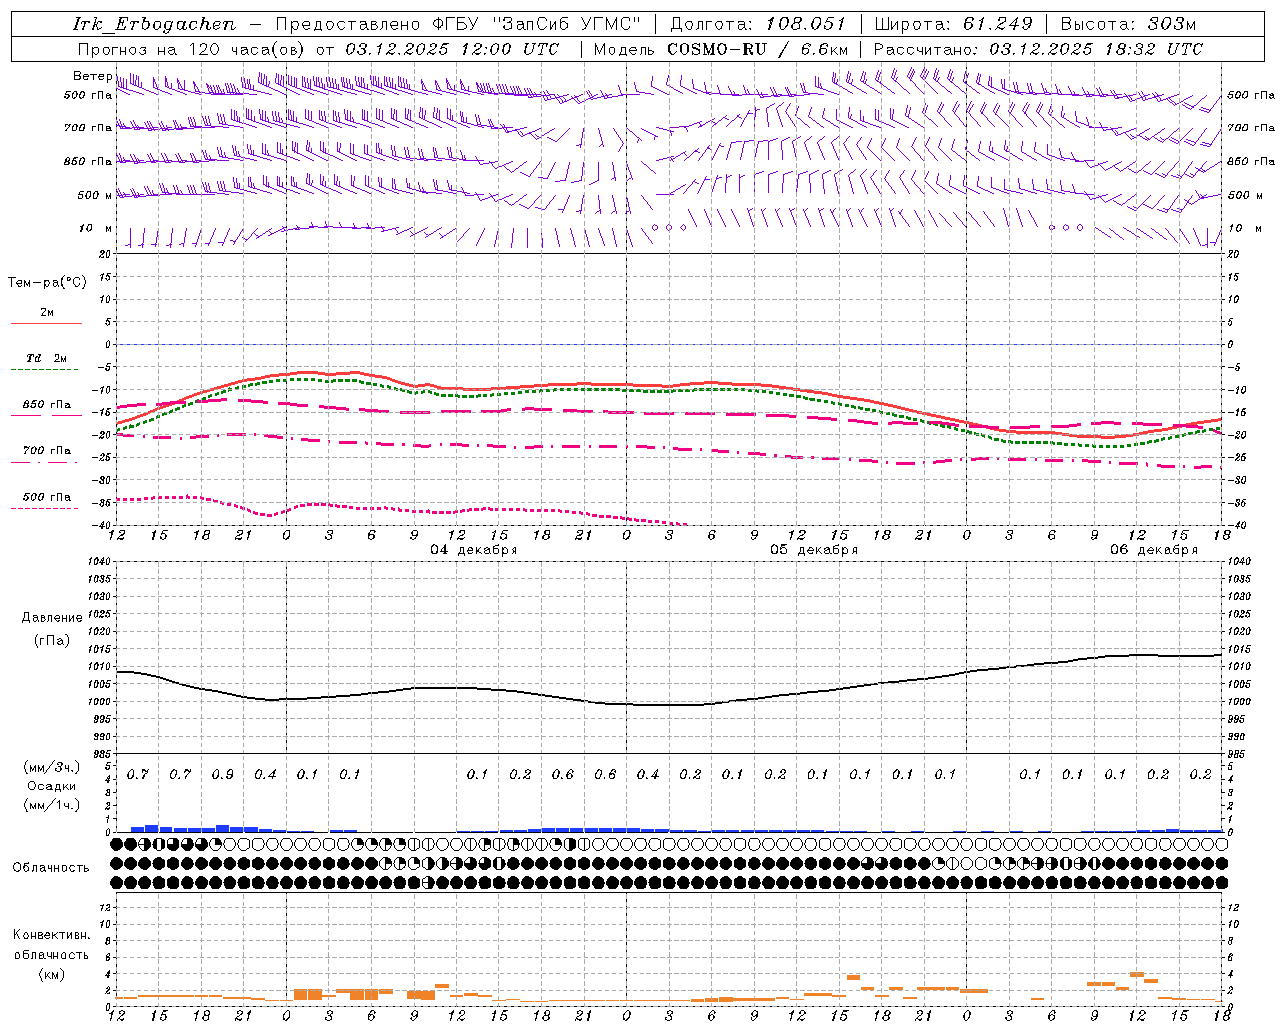Click the precipitation value 0.9

click(222, 774)
